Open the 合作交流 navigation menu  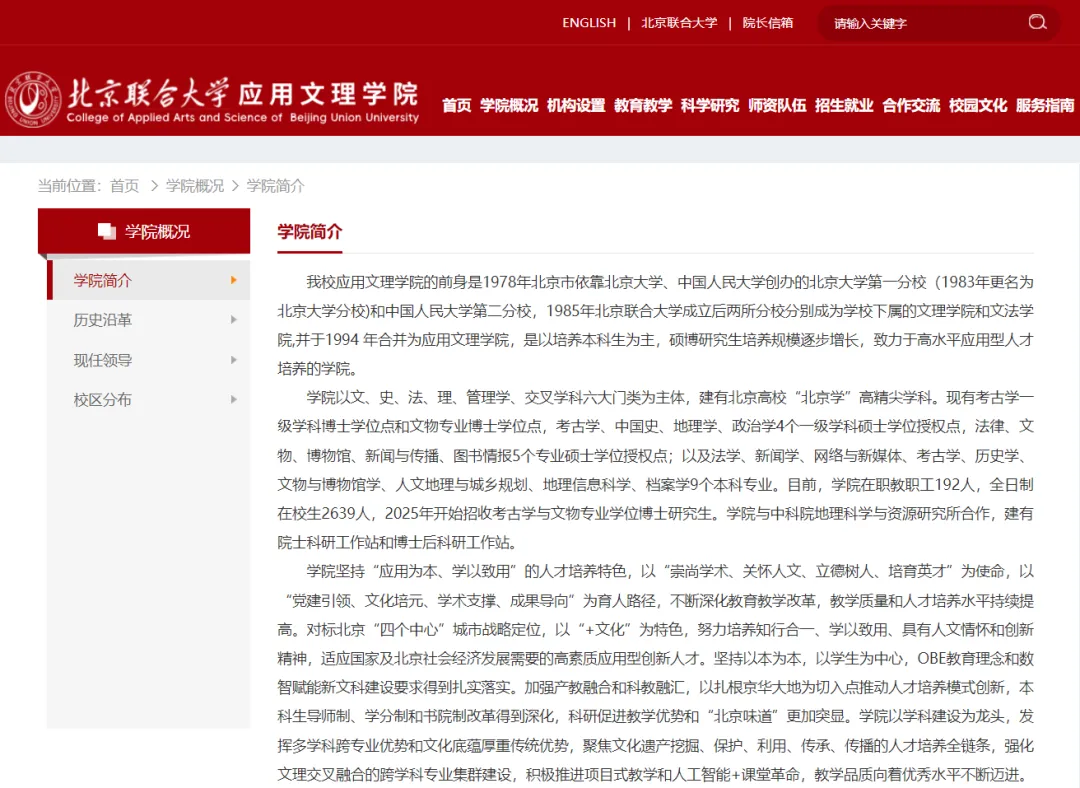click(x=911, y=105)
